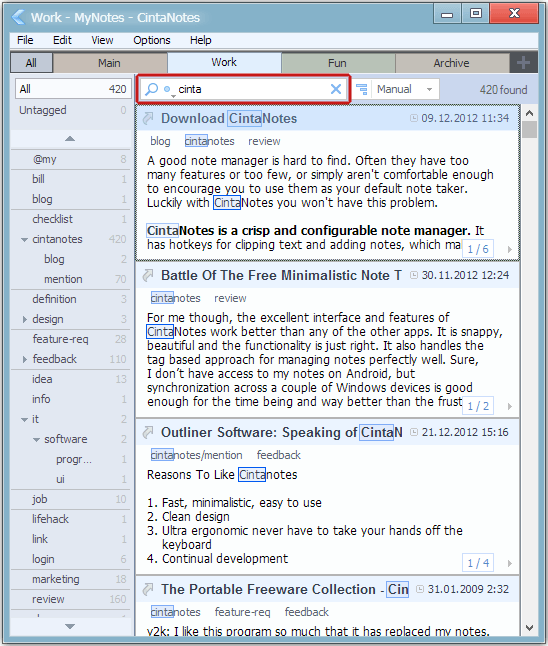Click the CintaNotes back arrow logo icon

[x=19, y=17]
